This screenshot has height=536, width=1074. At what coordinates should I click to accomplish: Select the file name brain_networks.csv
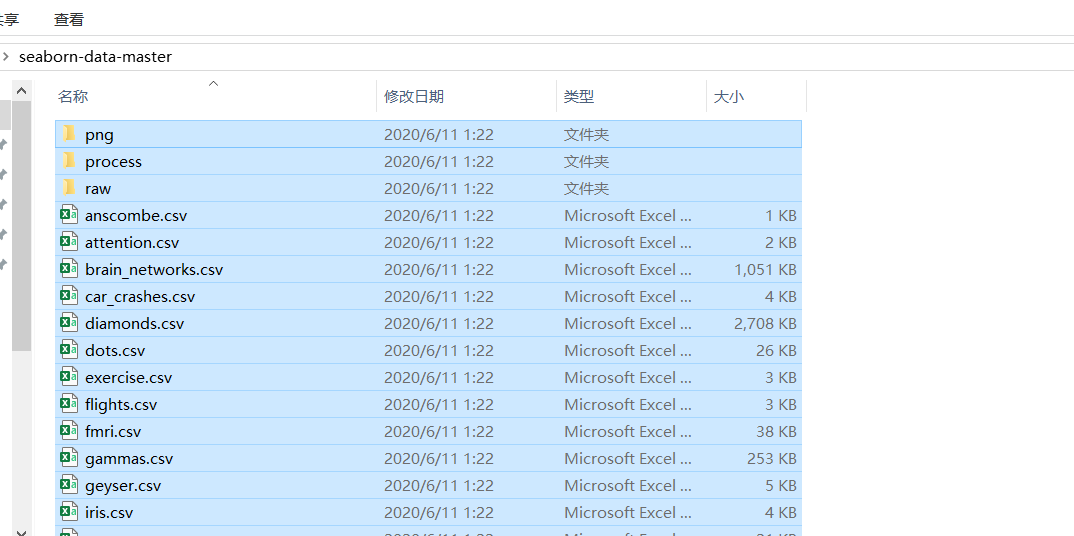(x=154, y=270)
